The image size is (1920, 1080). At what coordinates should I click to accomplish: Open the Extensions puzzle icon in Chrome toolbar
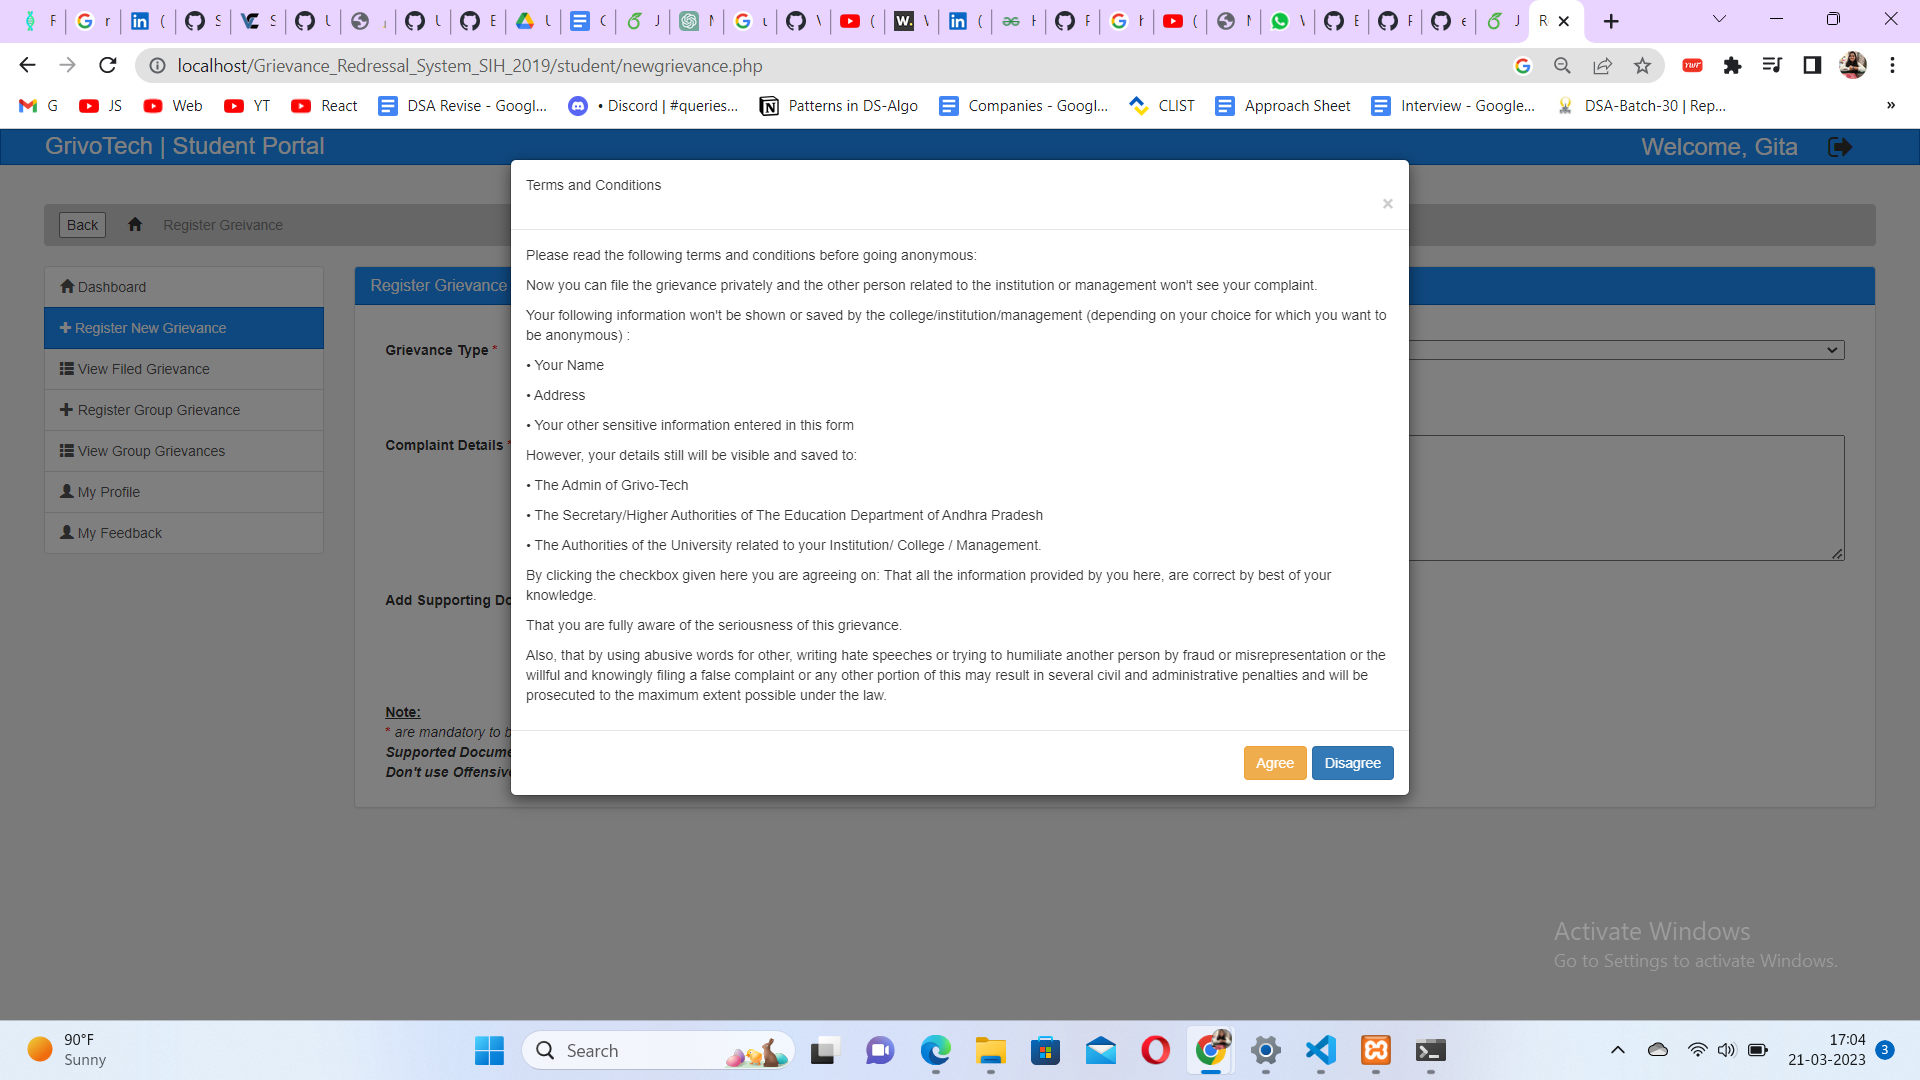point(1733,65)
